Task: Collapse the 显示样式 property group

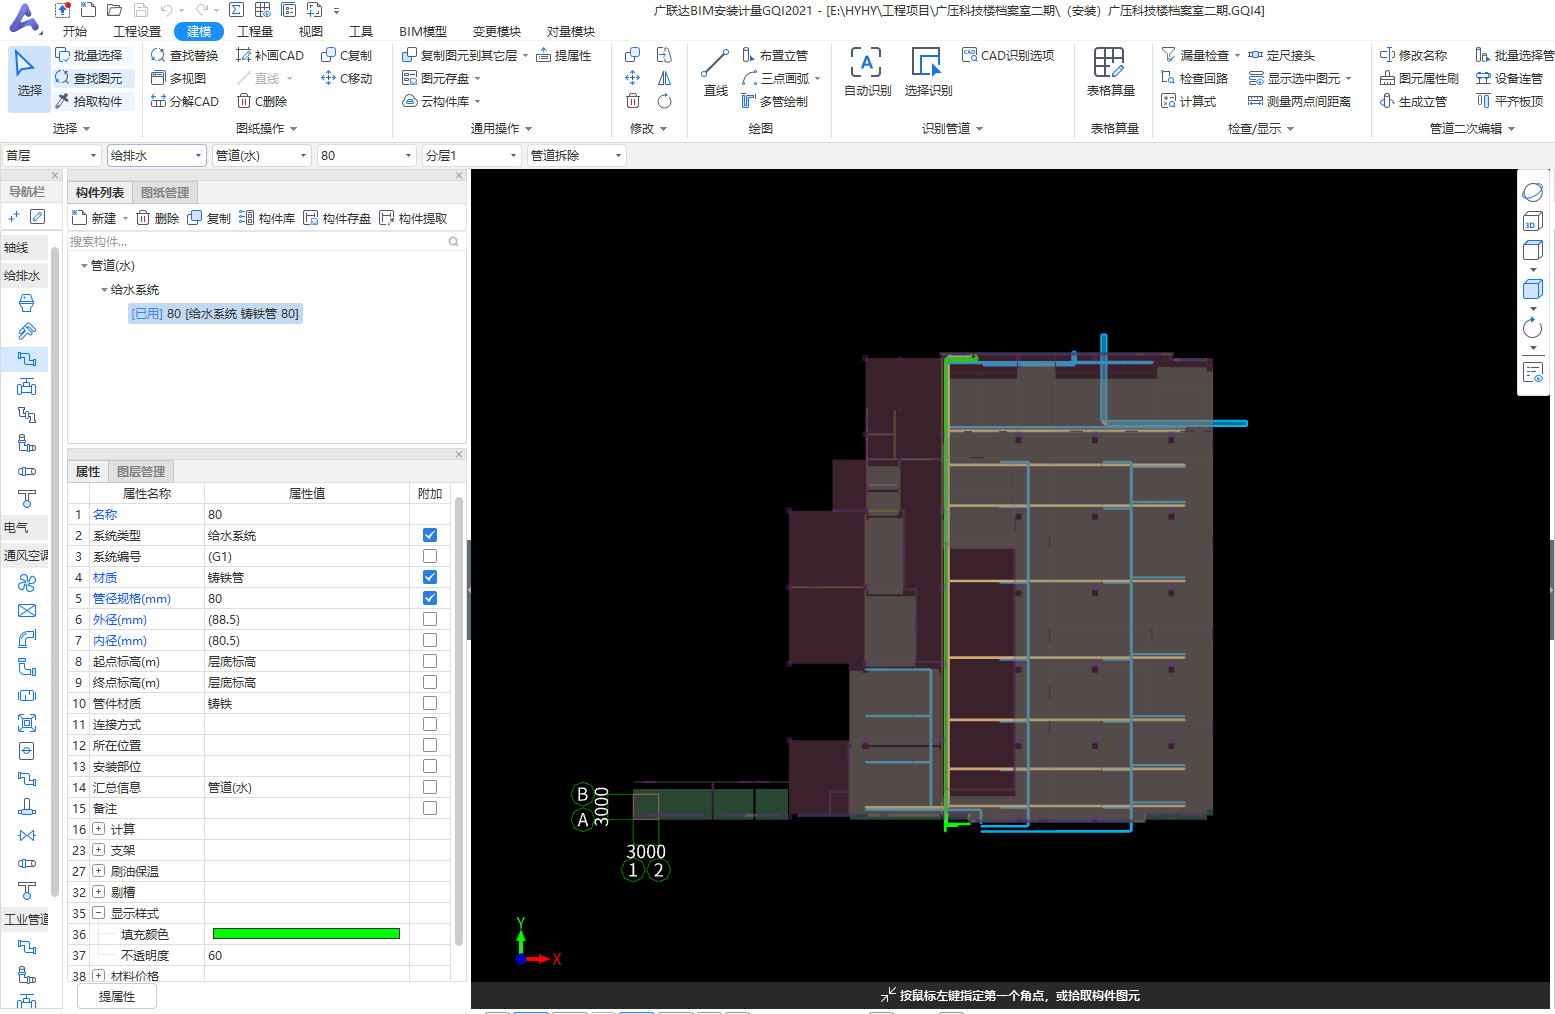Action: click(98, 913)
